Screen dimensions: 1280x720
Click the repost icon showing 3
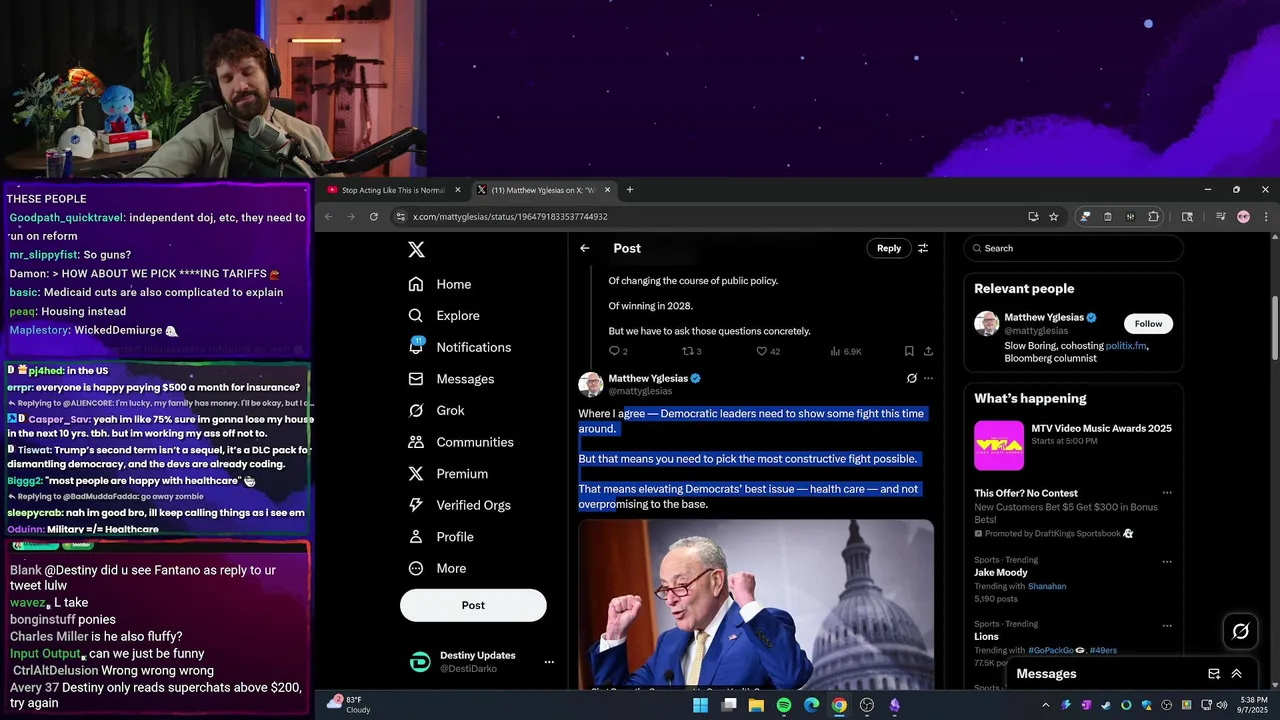click(x=691, y=351)
